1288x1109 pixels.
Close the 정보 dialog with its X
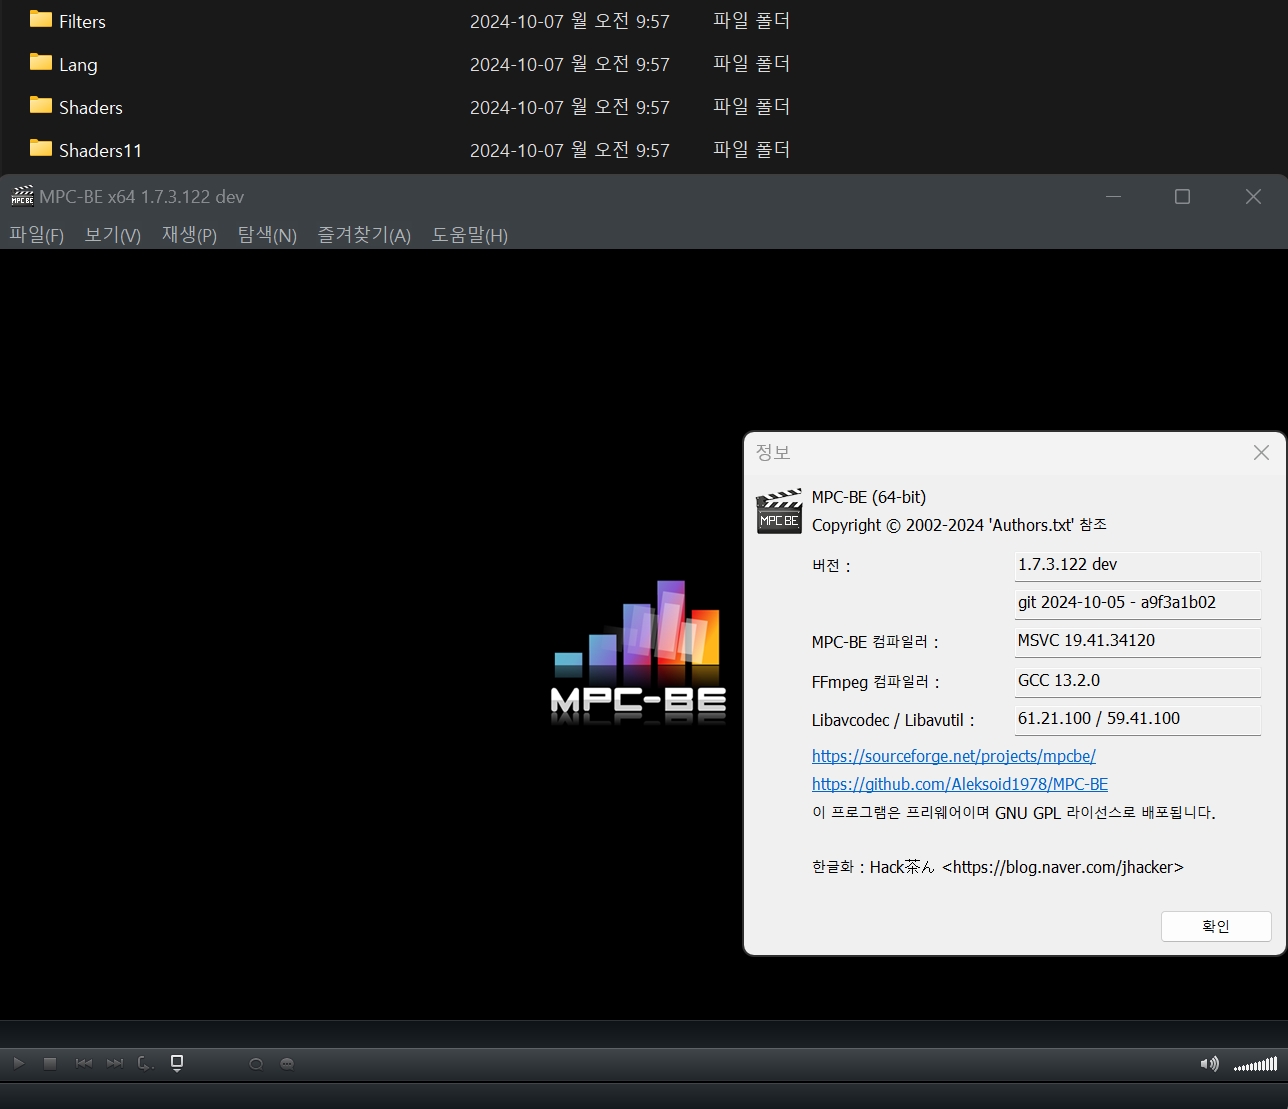pos(1261,453)
